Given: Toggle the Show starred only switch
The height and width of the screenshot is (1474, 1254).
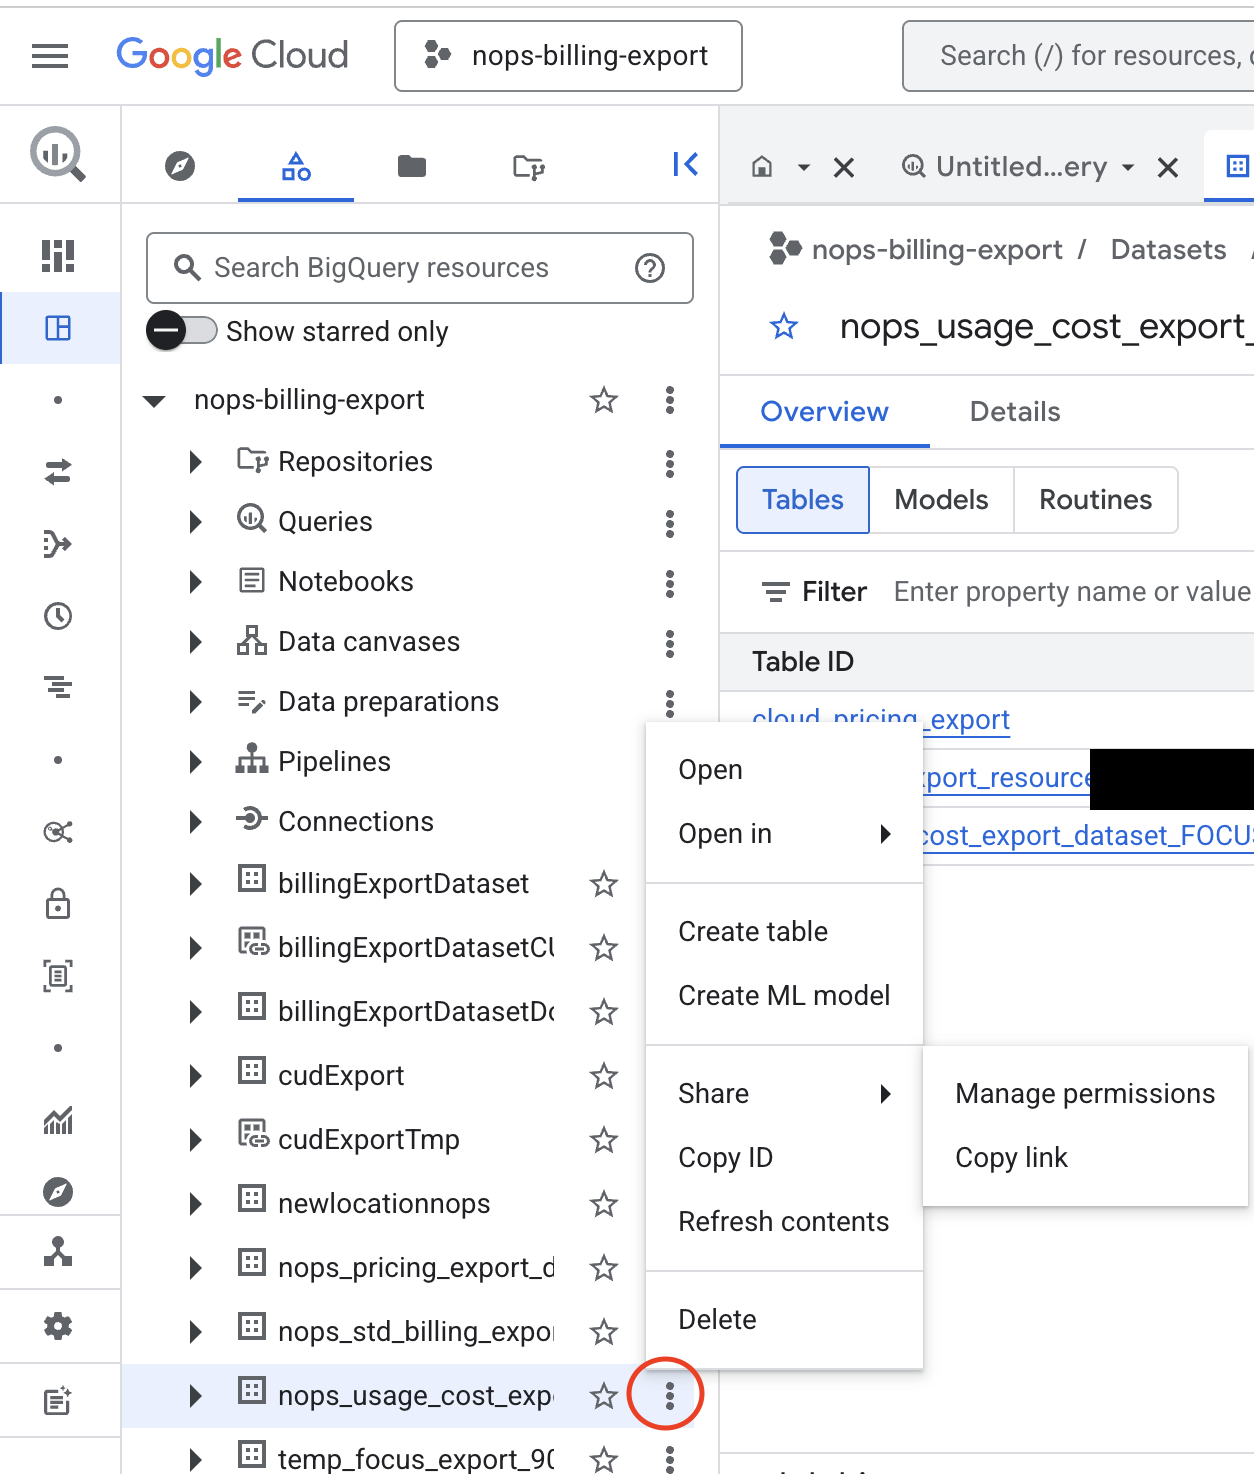Looking at the screenshot, I should tap(181, 330).
